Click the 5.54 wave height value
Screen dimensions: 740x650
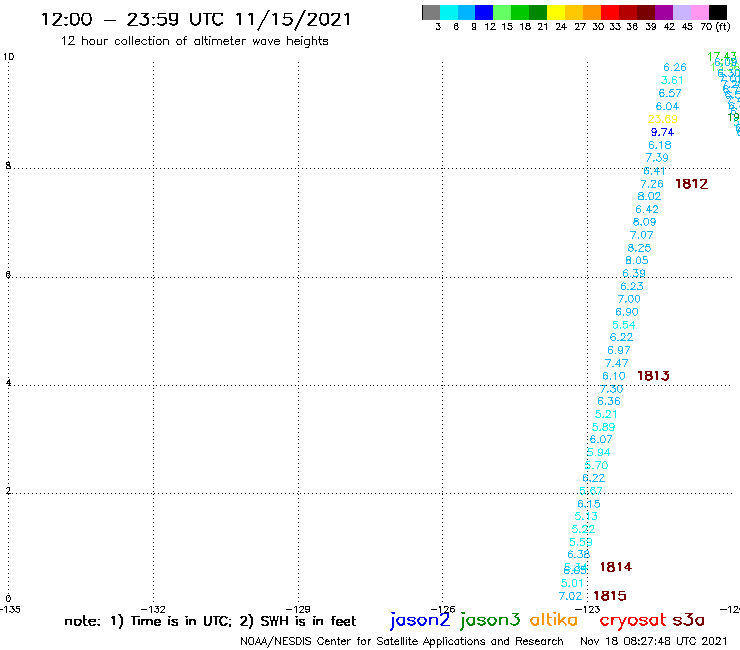click(624, 325)
